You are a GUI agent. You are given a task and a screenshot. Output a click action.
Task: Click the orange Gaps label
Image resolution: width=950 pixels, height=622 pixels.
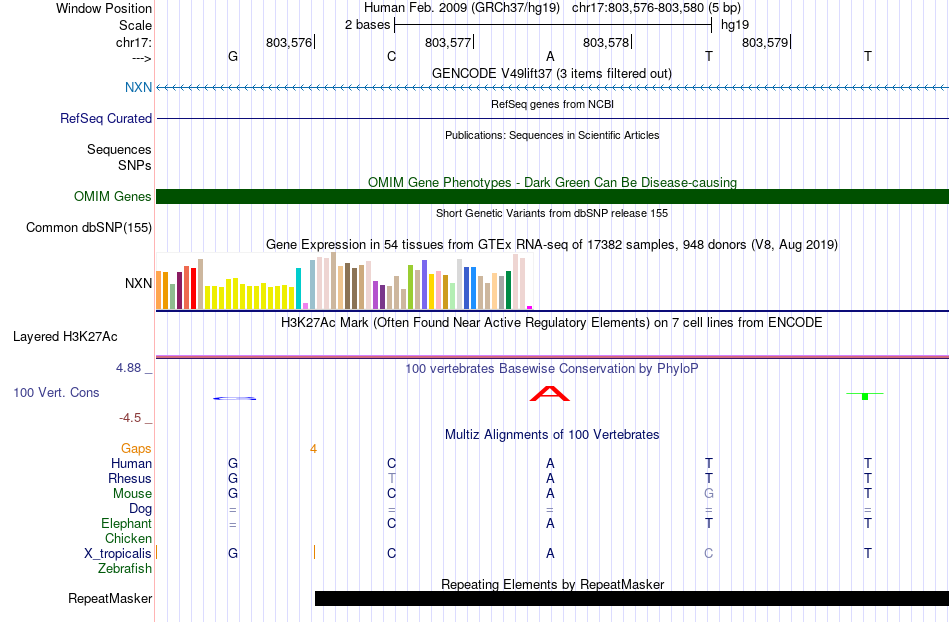136,448
